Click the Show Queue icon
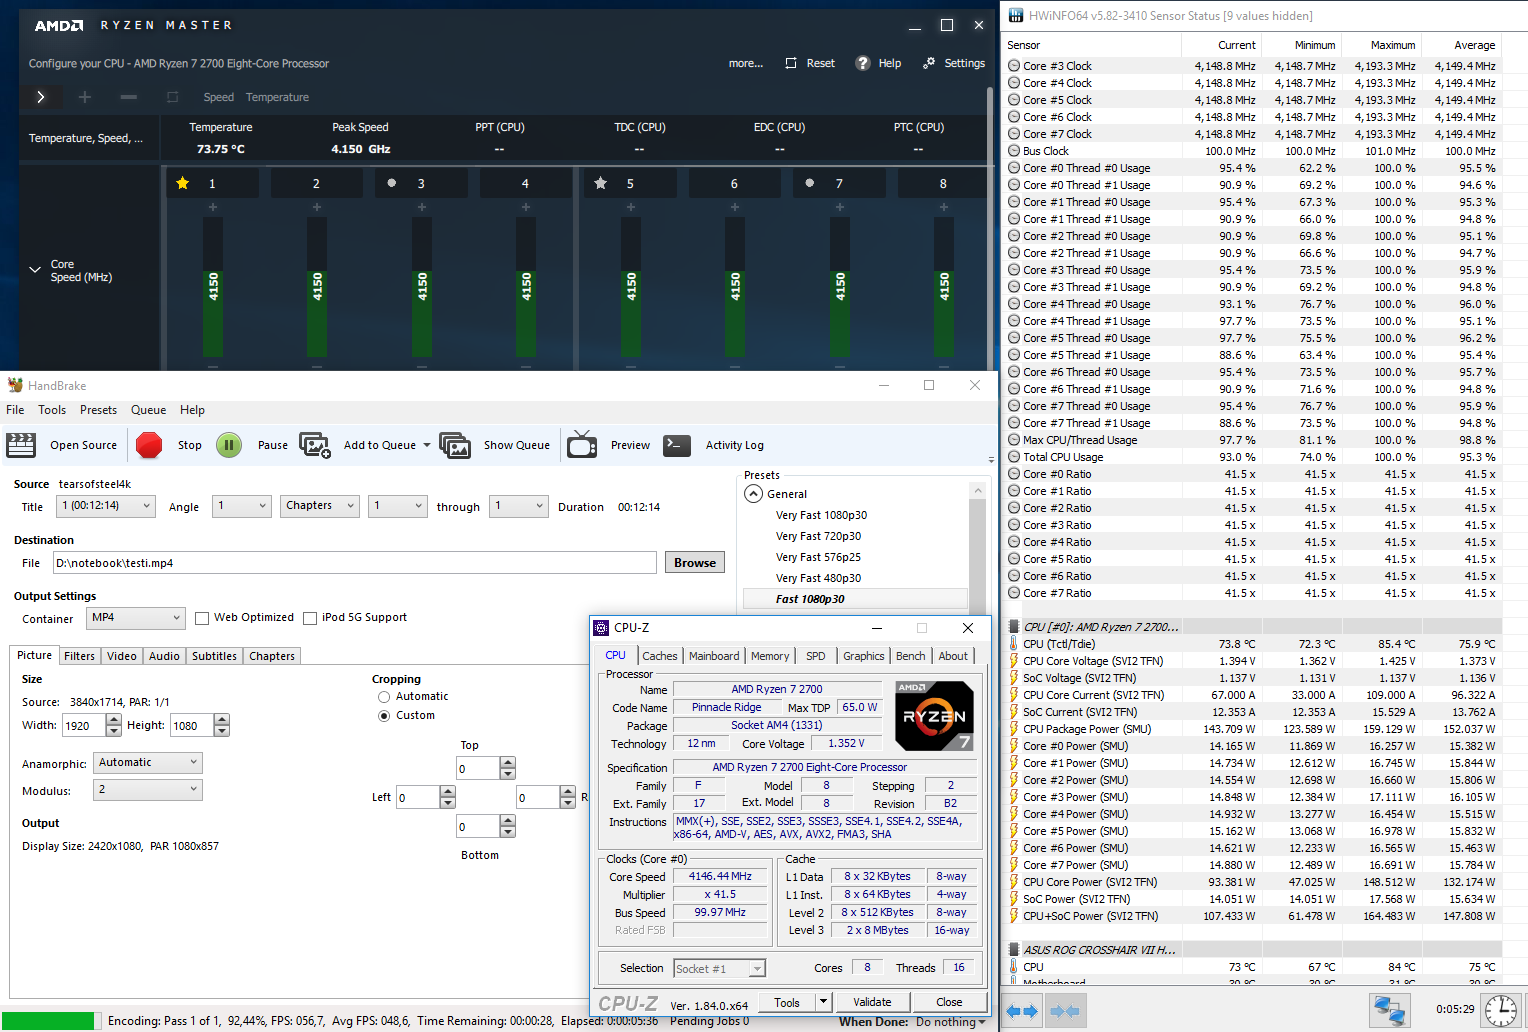Screen dimensions: 1528x1032 coord(455,445)
